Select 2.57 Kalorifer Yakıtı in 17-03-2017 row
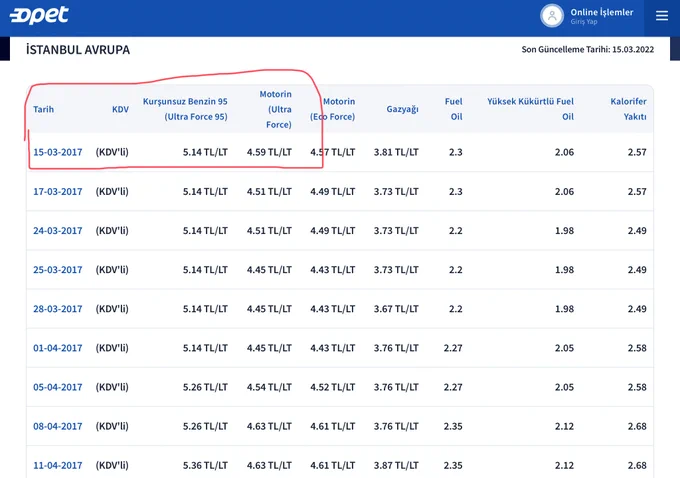The image size is (680, 478). click(x=637, y=191)
